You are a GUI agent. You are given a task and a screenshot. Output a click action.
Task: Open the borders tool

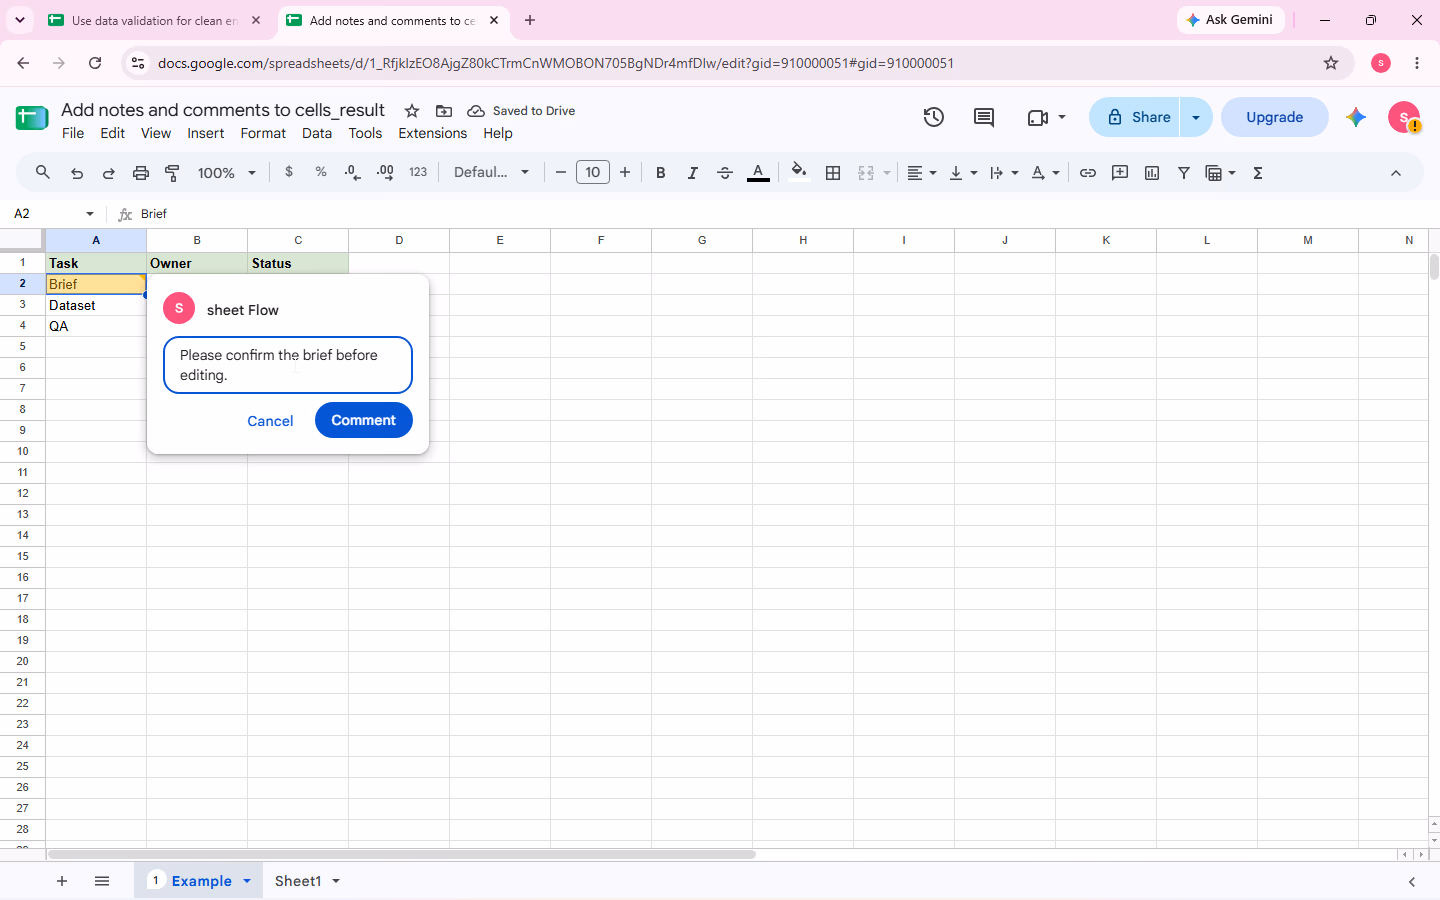point(833,173)
